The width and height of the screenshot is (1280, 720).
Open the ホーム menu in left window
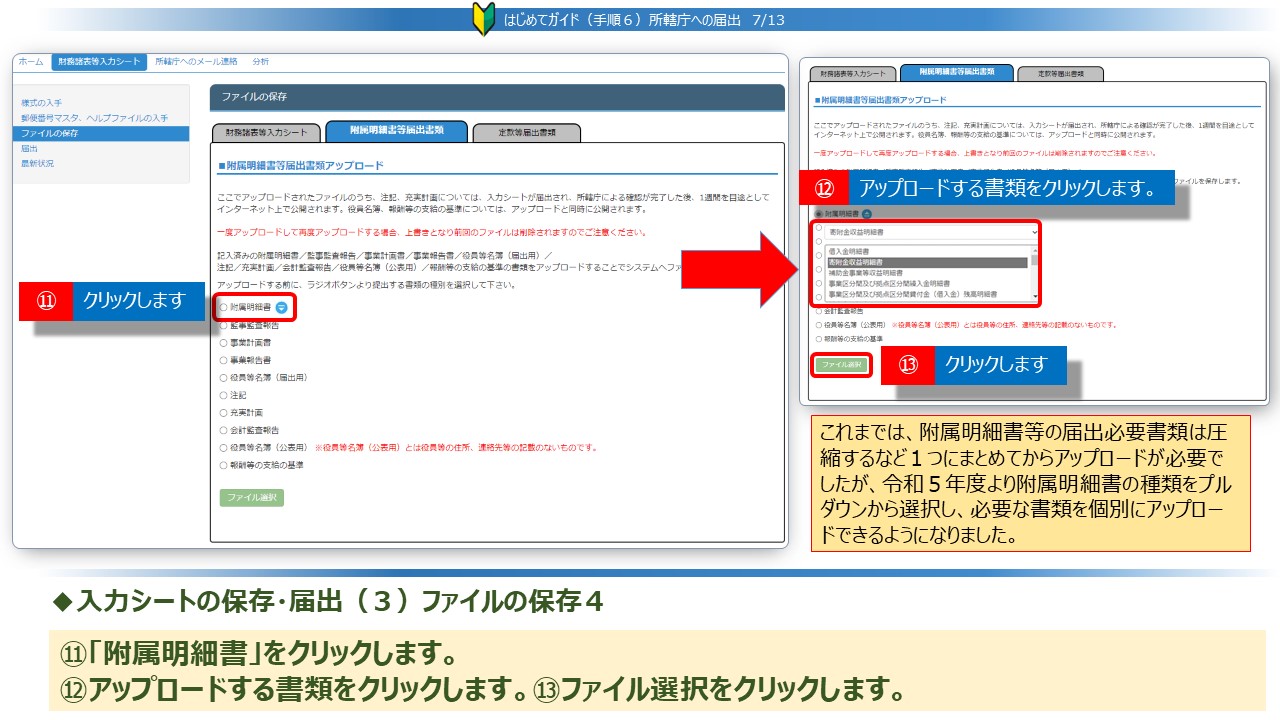tap(31, 62)
